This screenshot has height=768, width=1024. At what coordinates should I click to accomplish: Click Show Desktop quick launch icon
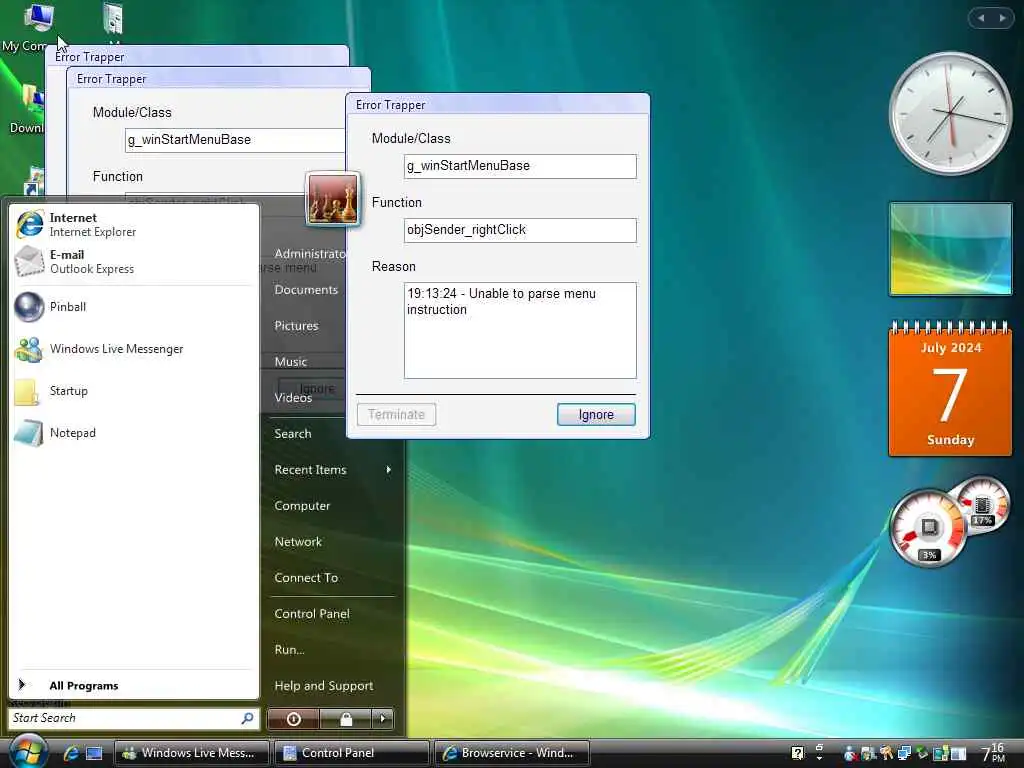click(94, 753)
